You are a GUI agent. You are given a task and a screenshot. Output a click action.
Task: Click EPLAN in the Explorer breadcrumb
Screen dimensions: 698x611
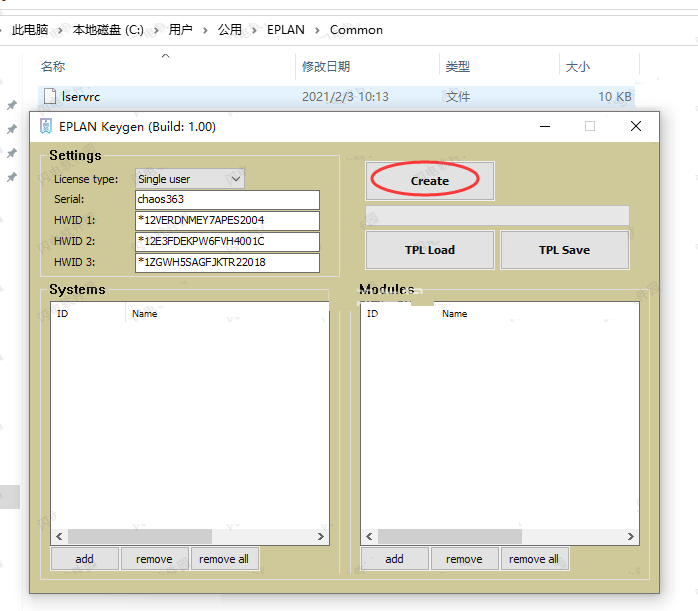pyautogui.click(x=286, y=30)
